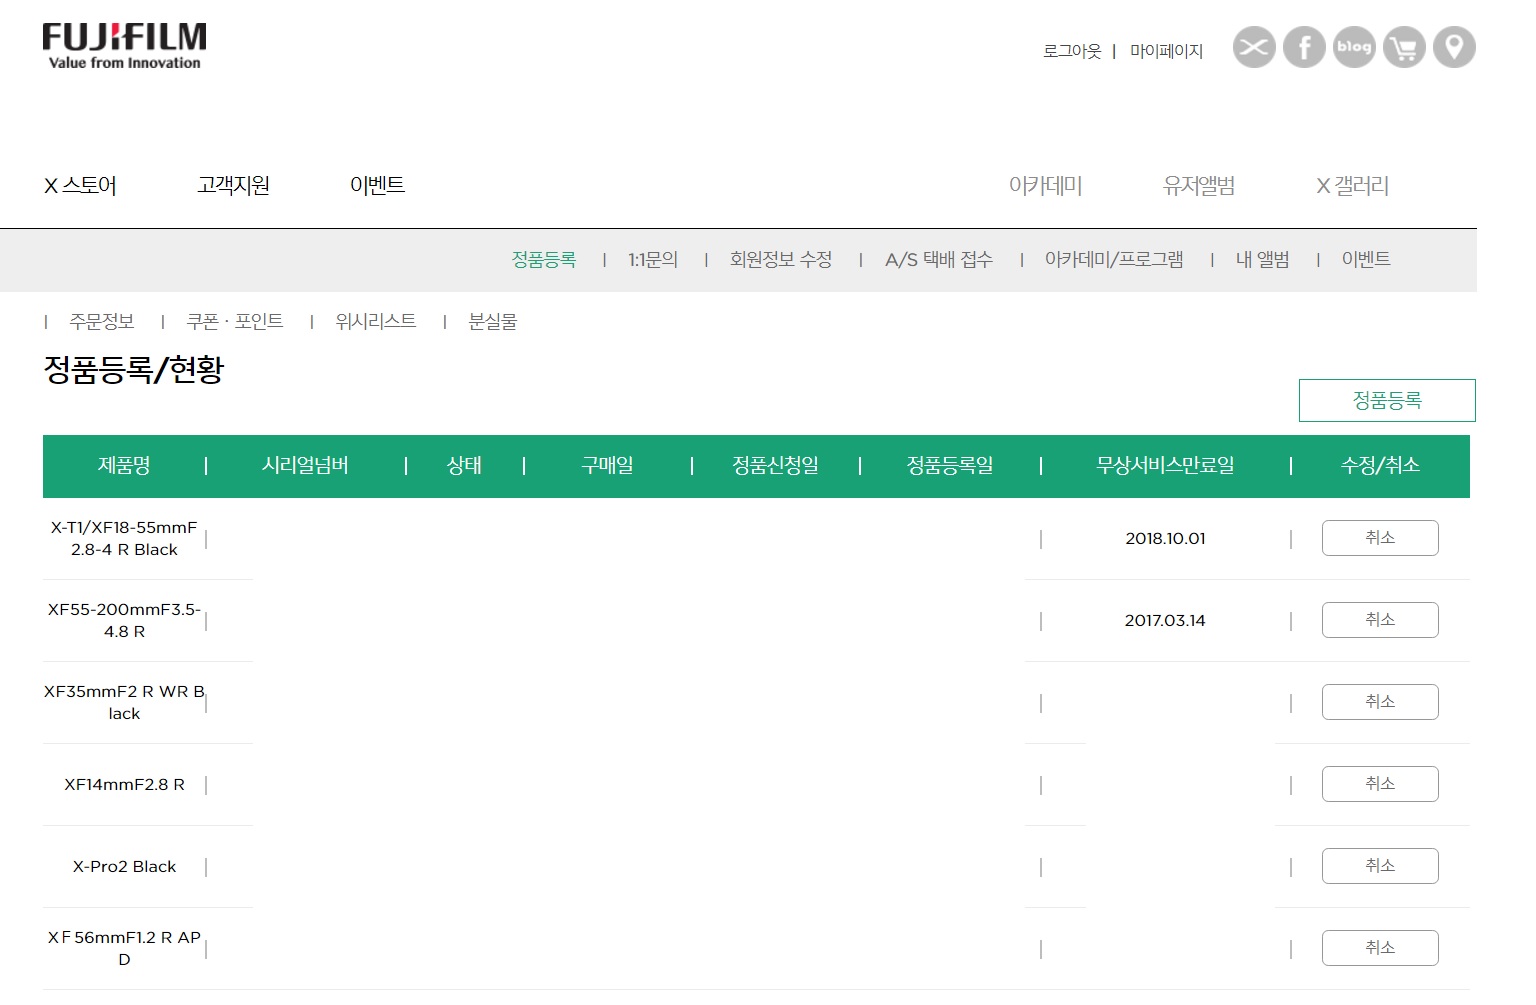Open the X series brand icon
Image resolution: width=1536 pixels, height=1005 pixels.
(1253, 47)
